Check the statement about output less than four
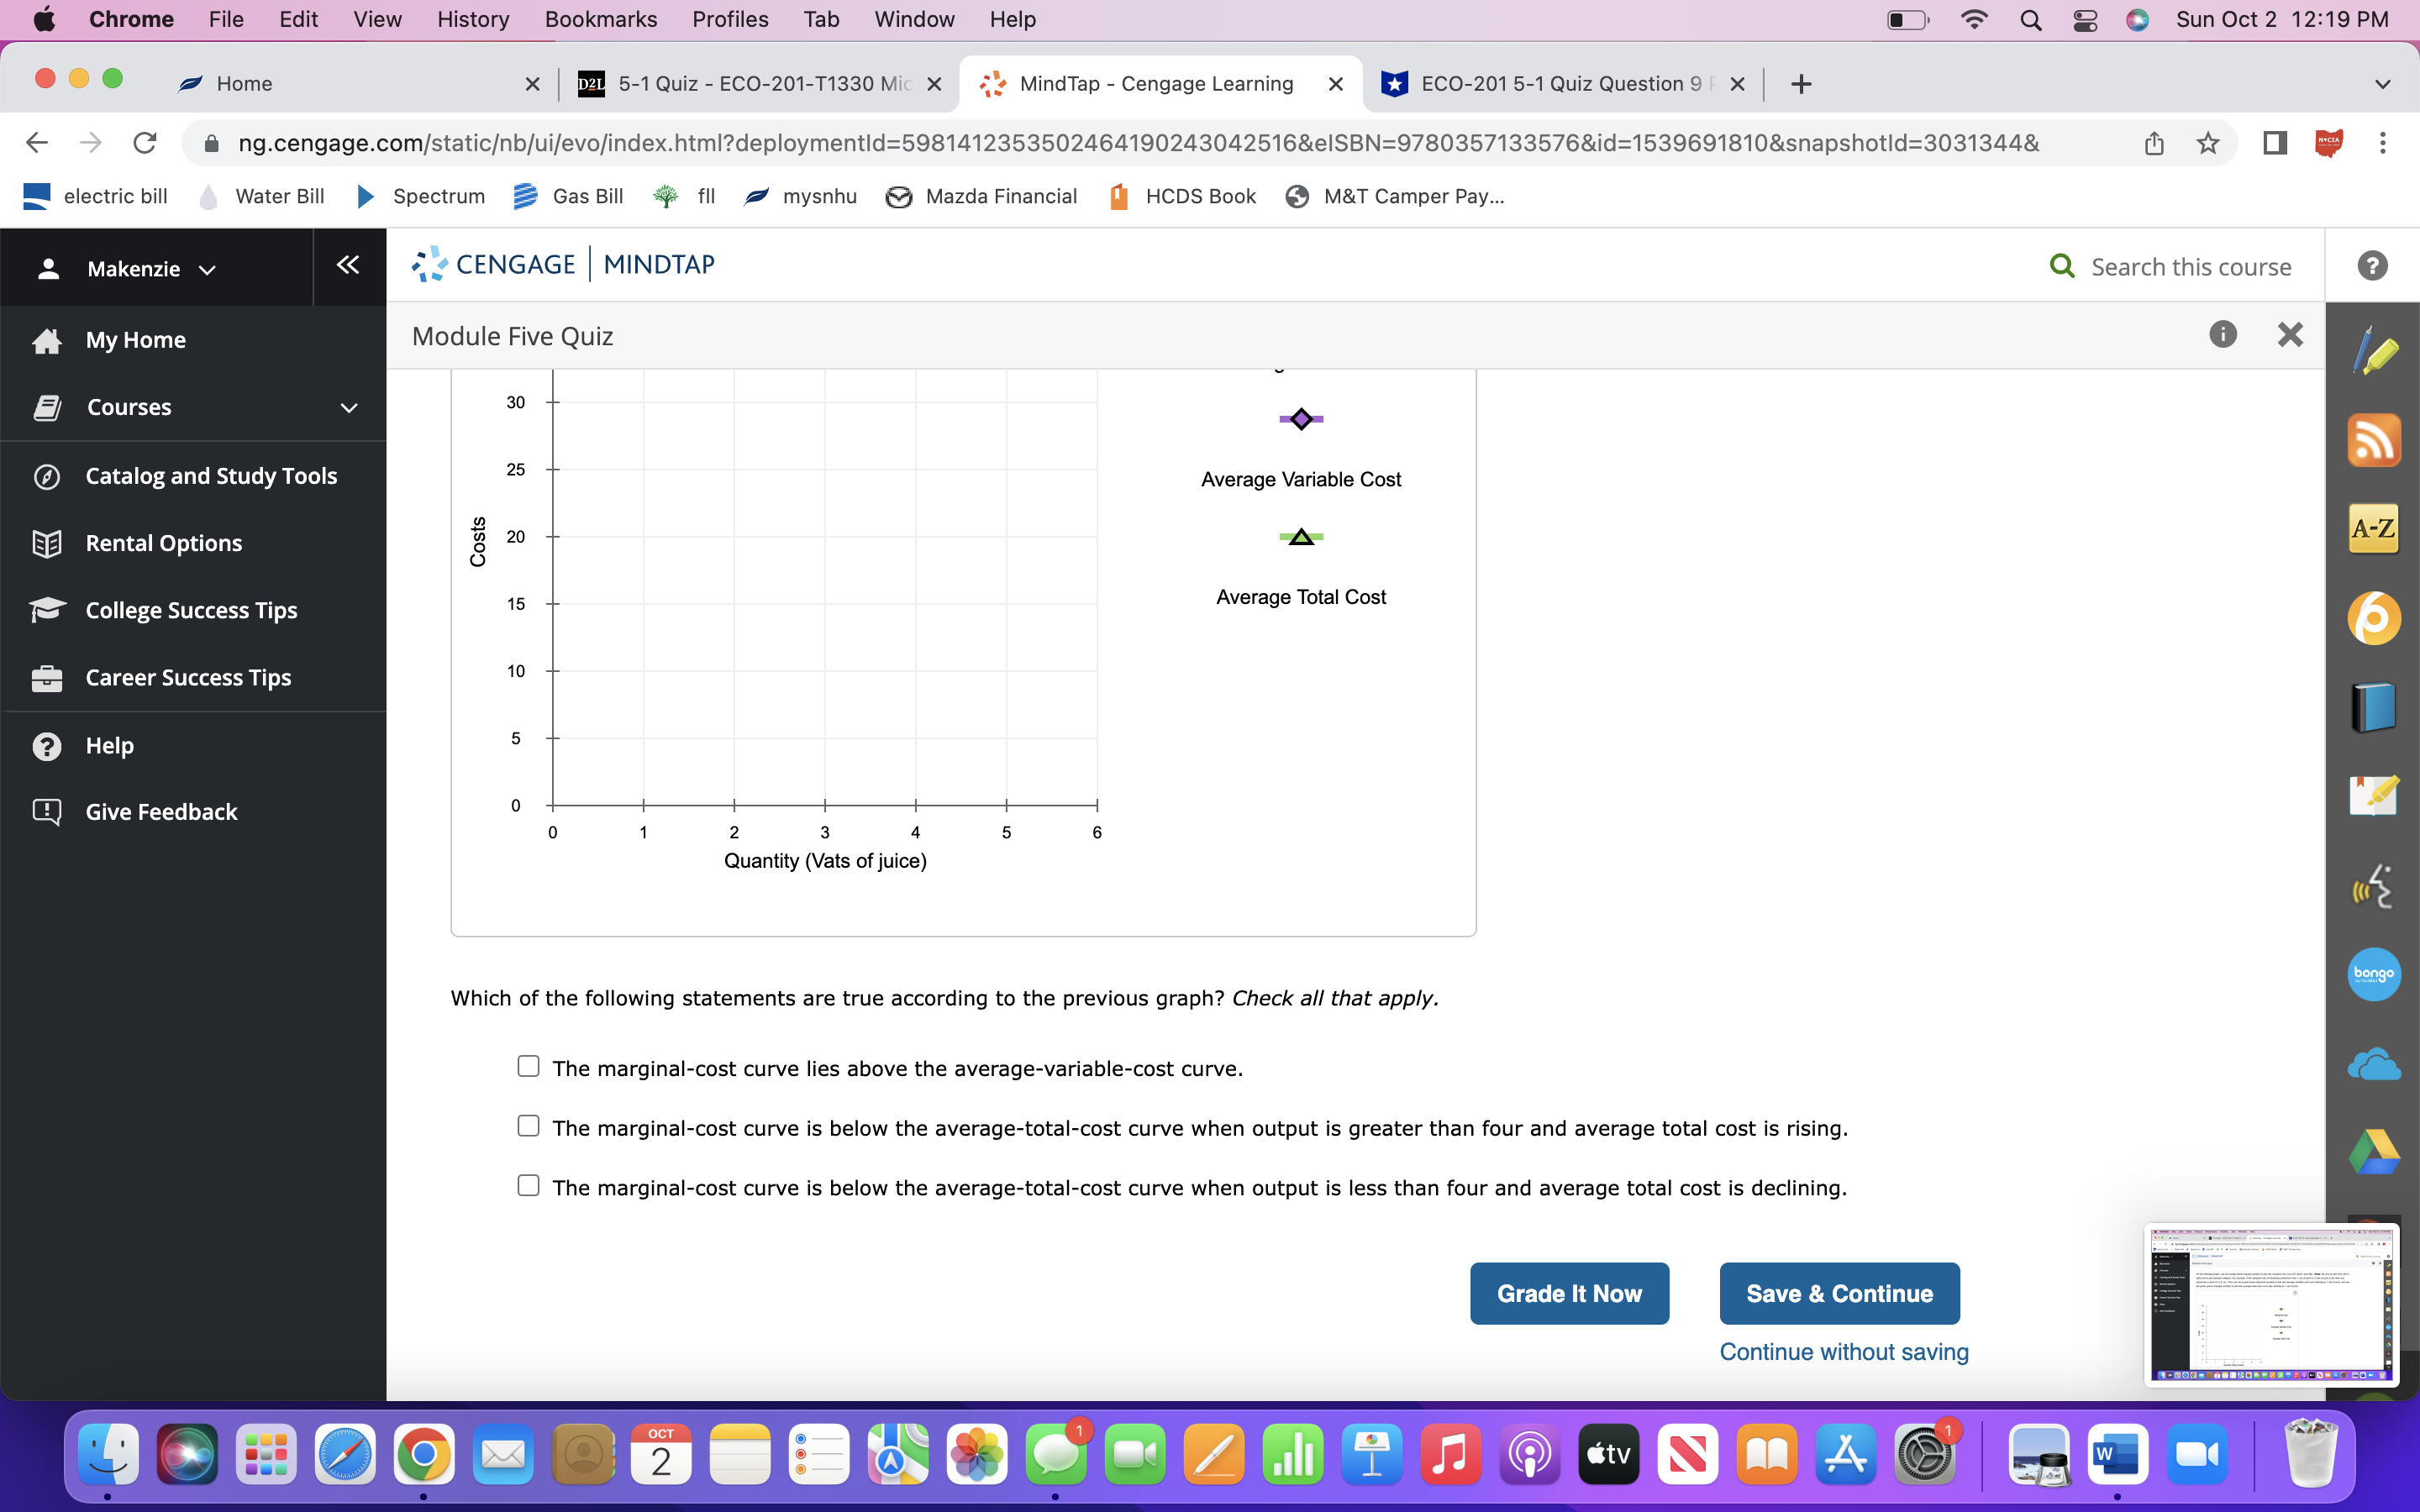The height and width of the screenshot is (1512, 2420). click(529, 1185)
